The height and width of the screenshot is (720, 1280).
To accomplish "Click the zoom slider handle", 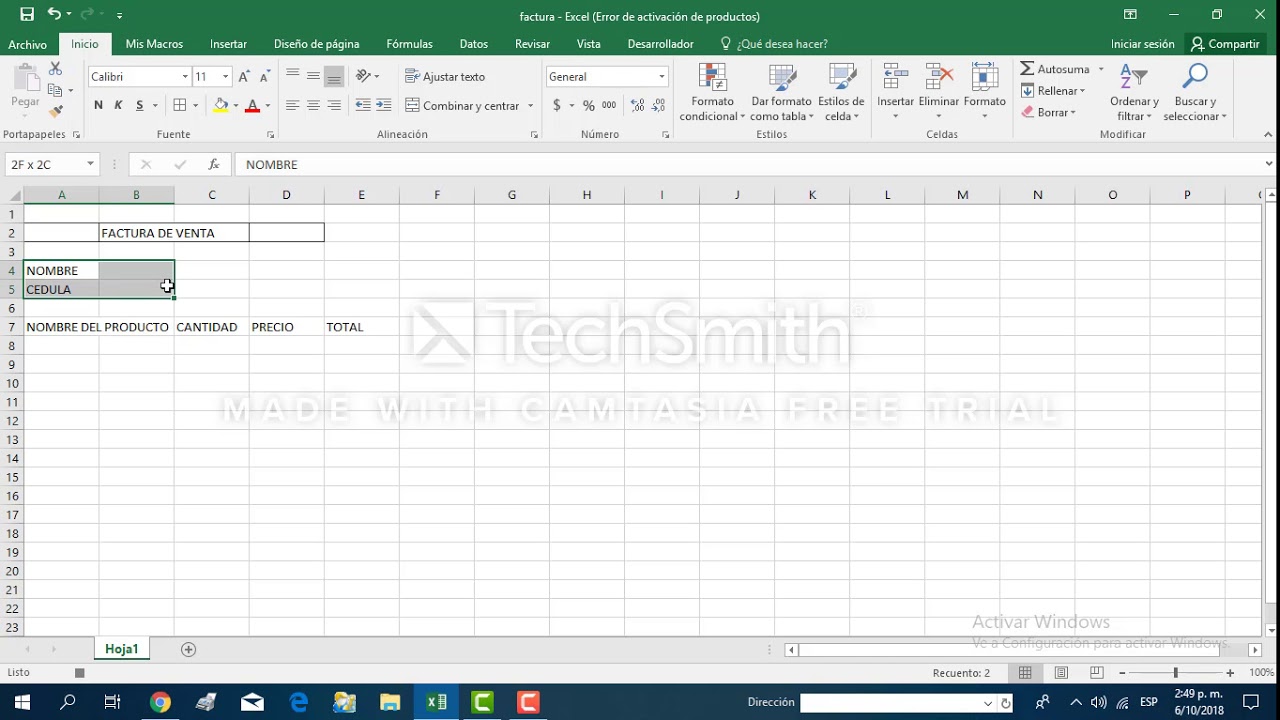I will pos(1175,673).
